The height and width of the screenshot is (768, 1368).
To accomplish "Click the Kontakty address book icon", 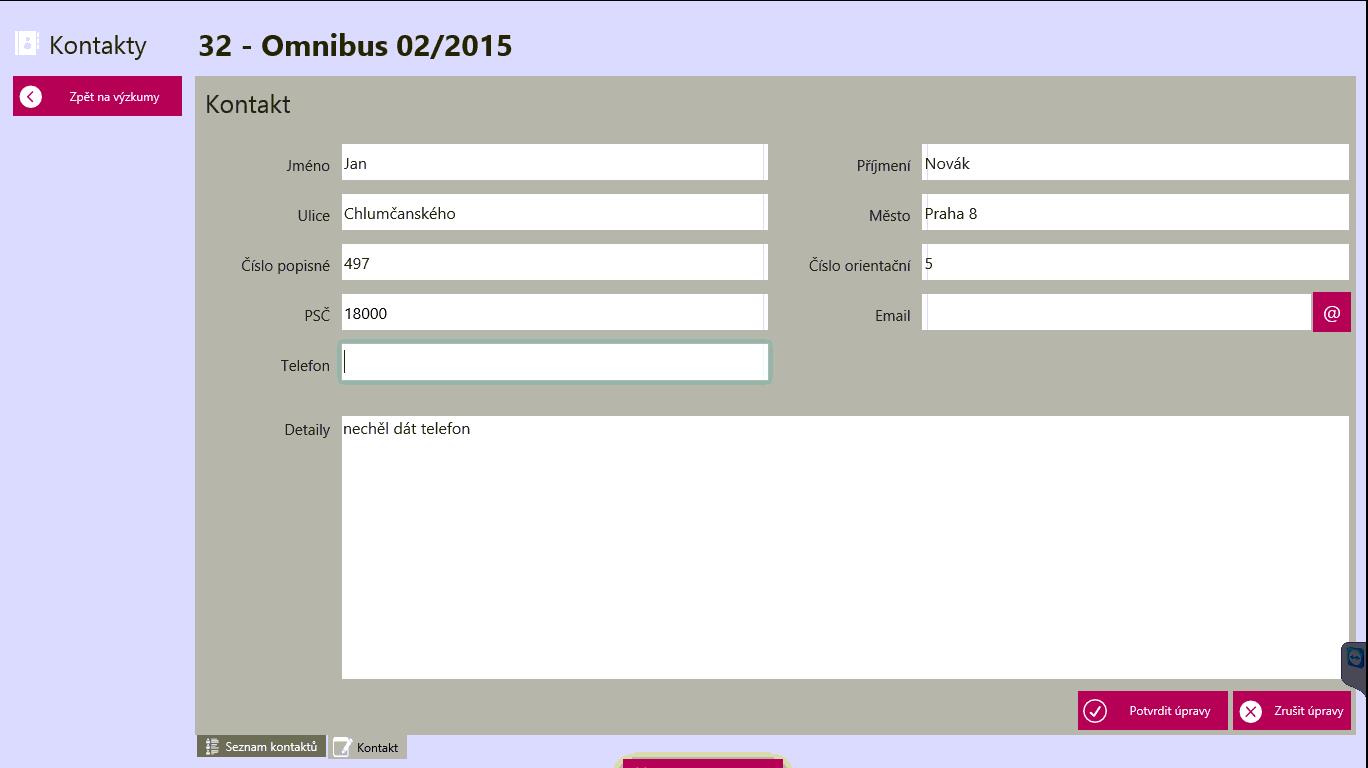I will pos(27,44).
